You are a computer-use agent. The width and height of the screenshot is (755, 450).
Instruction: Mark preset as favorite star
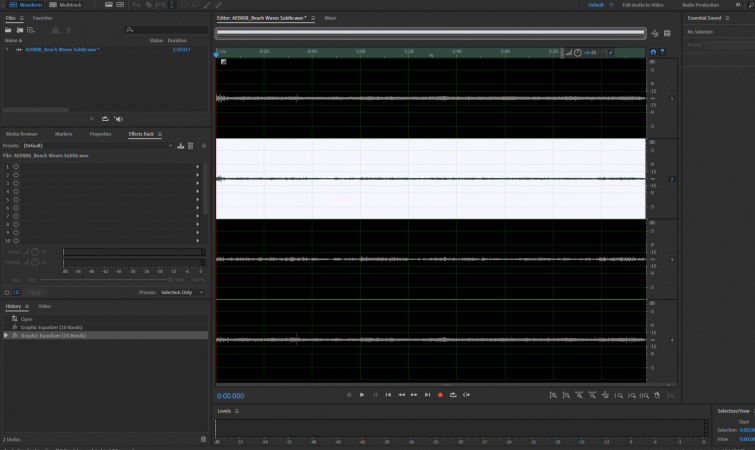204,146
